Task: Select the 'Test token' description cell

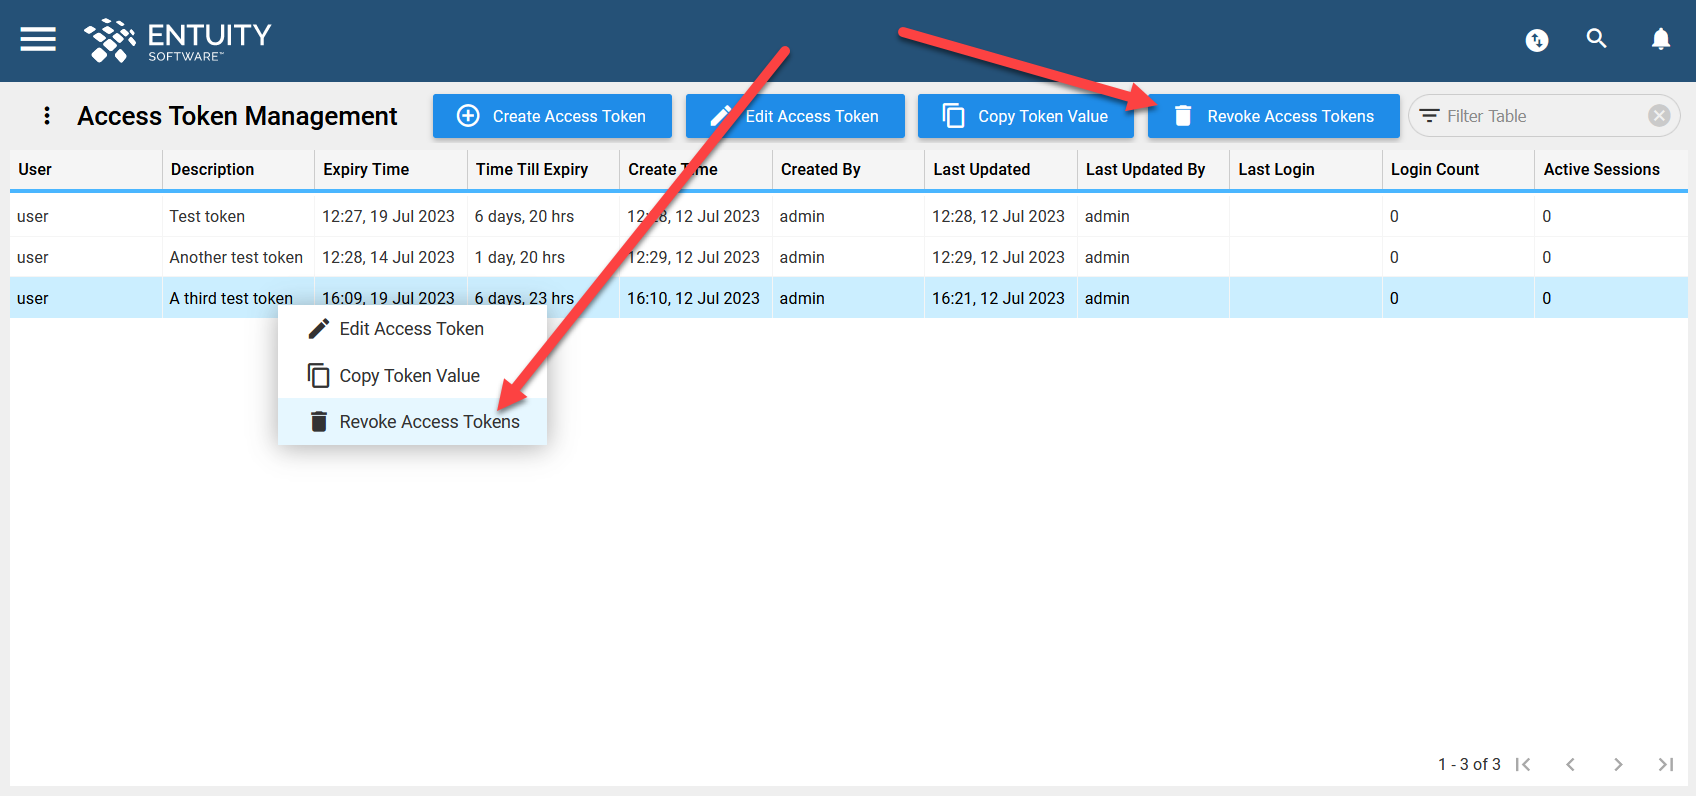Action: [238, 216]
